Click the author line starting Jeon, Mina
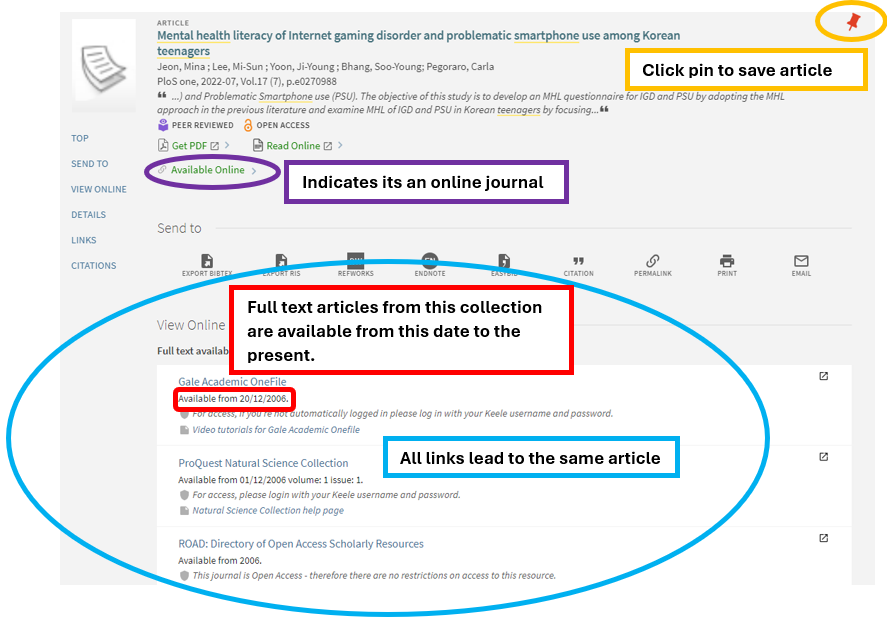This screenshot has width=890, height=622. click(x=325, y=66)
